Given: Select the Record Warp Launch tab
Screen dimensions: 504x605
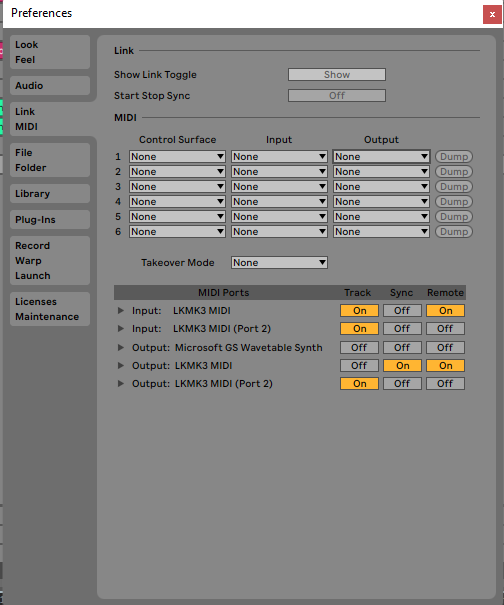Looking at the screenshot, I should pos(50,261).
